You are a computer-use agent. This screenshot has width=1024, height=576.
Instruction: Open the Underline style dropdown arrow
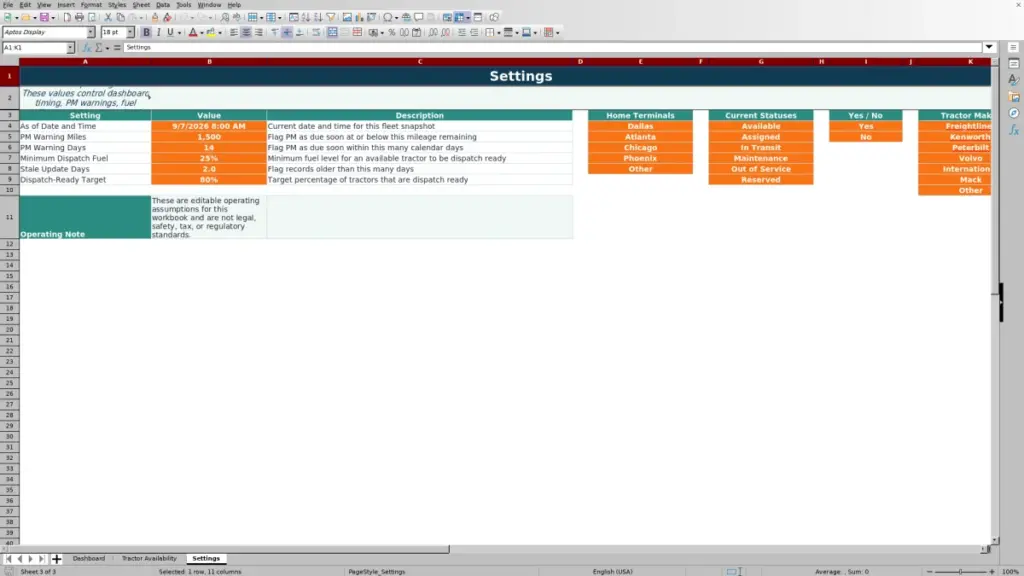click(x=179, y=33)
